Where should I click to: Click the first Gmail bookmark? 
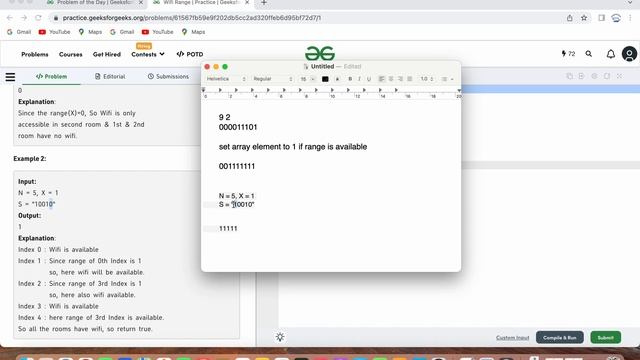tap(19, 32)
